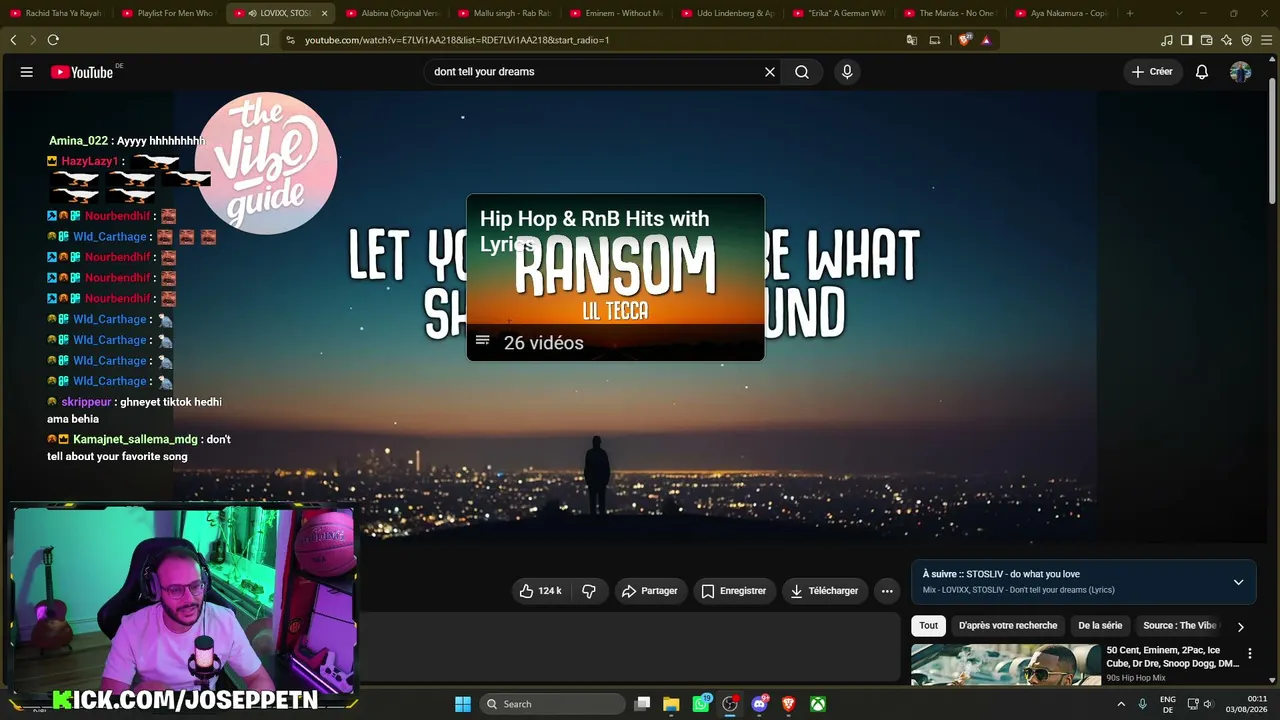Save video with Enregistrer button
This screenshot has height=720, width=1280.
click(x=734, y=591)
